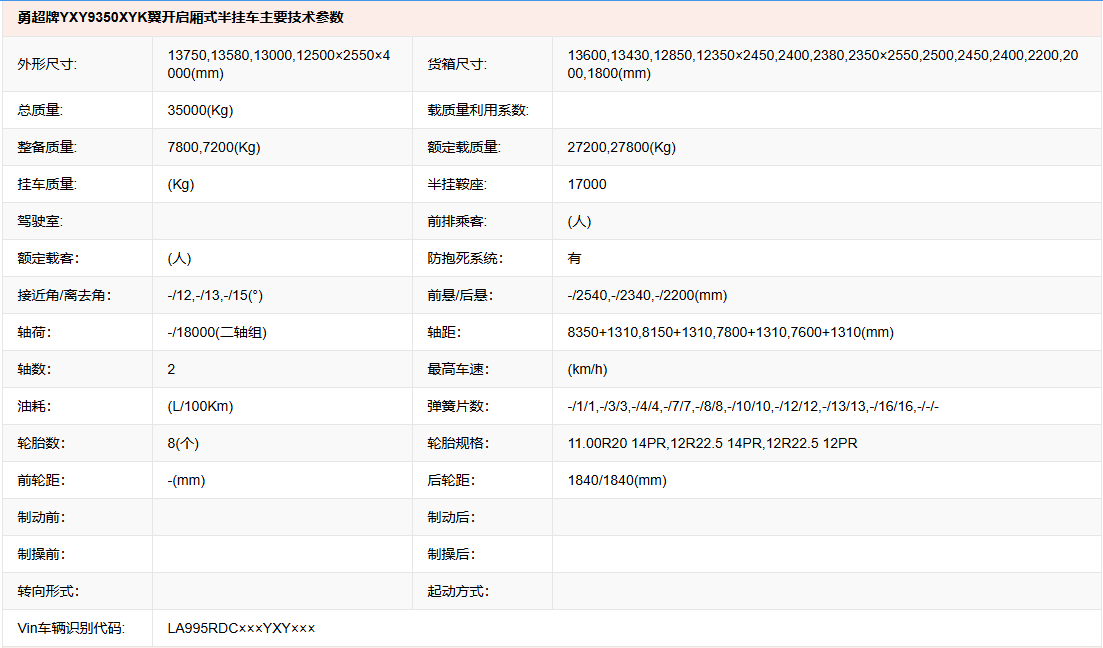The image size is (1103, 648).
Task: Select the 驾驶室 label
Action: [x=40, y=222]
